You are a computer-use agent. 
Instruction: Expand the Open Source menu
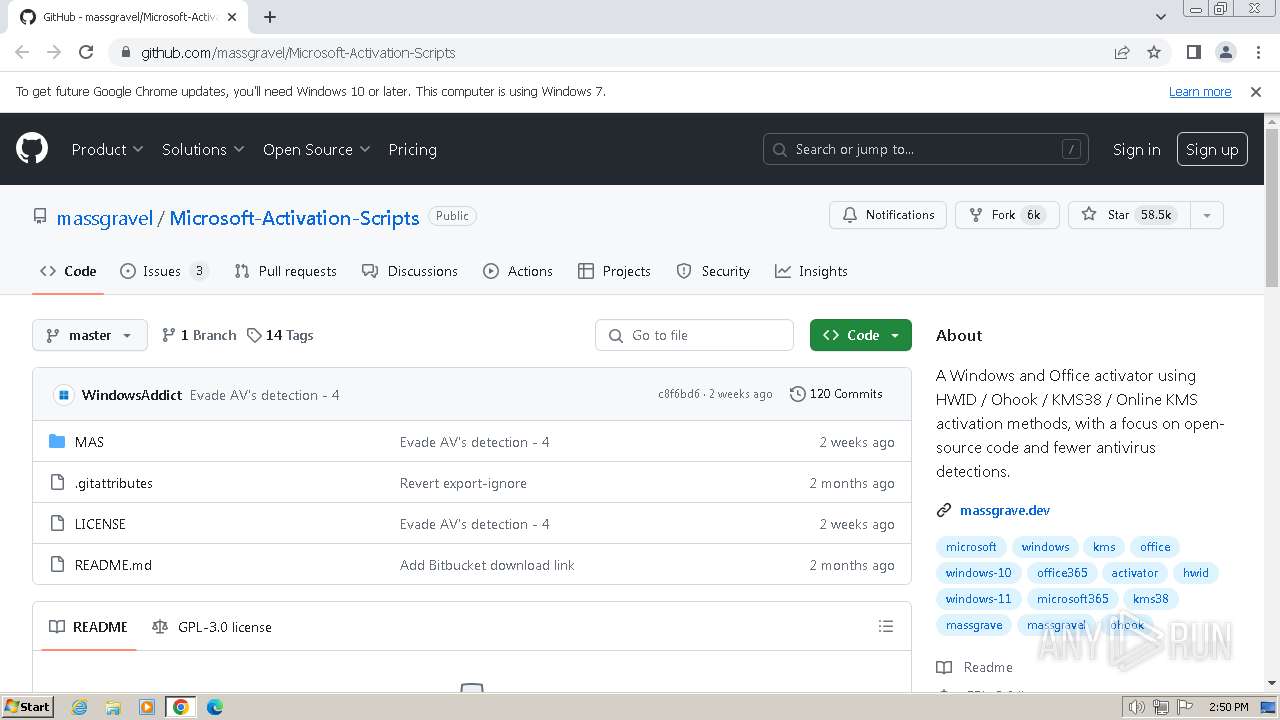pos(316,149)
